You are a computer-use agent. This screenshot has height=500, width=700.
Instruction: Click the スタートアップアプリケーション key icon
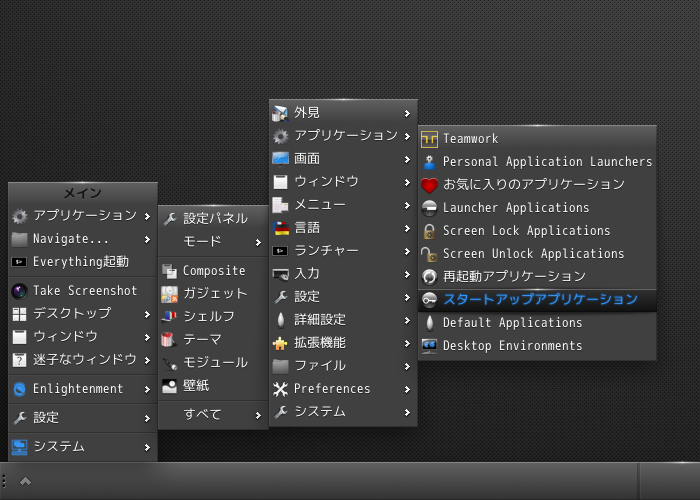point(429,300)
